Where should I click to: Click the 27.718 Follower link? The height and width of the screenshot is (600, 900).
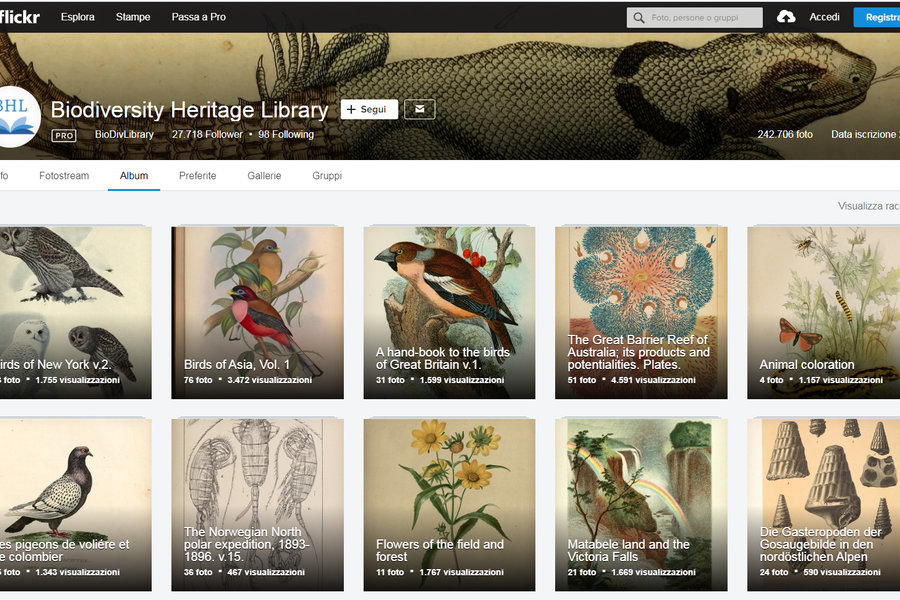click(x=207, y=134)
